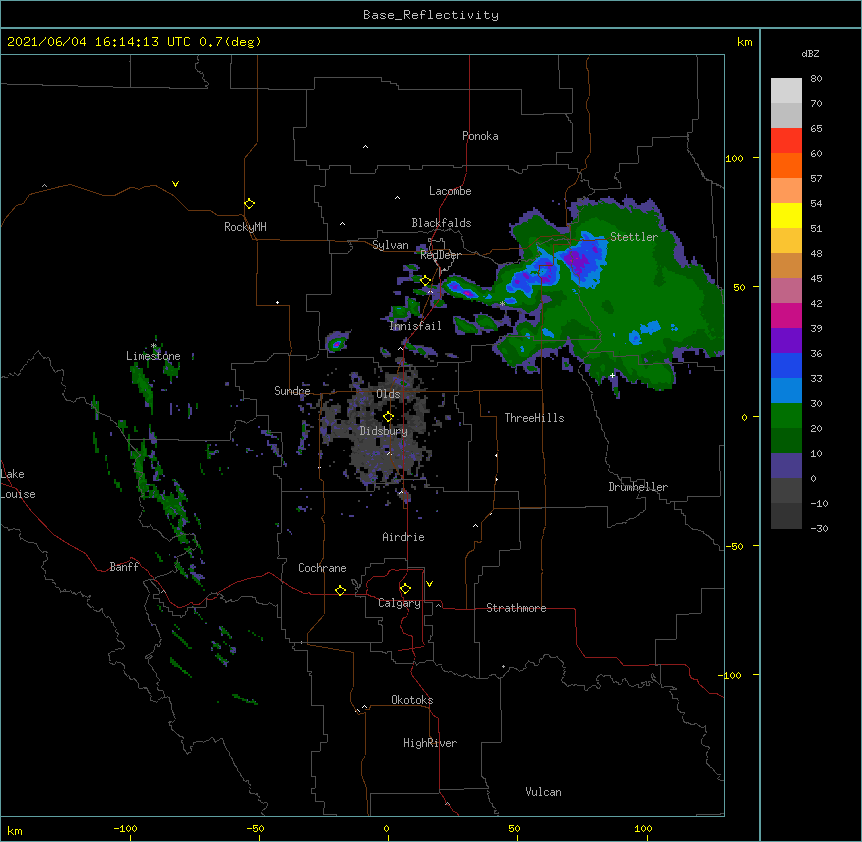Click the Didsbury label

[384, 431]
